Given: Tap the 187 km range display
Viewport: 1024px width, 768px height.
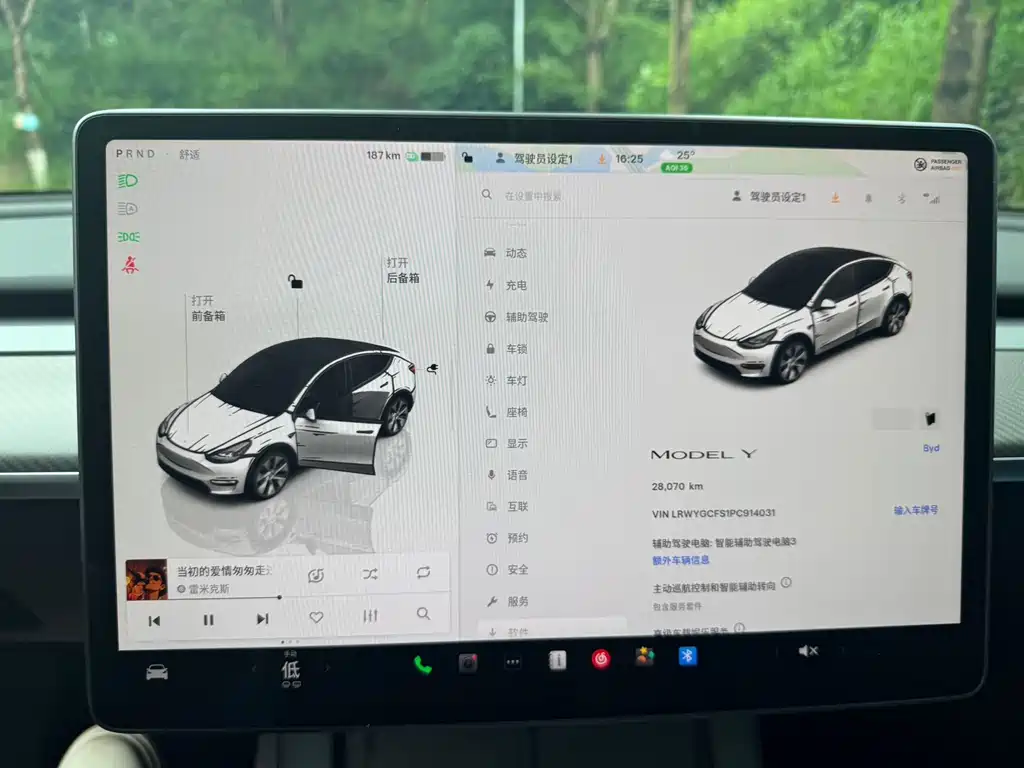Looking at the screenshot, I should coord(383,155).
